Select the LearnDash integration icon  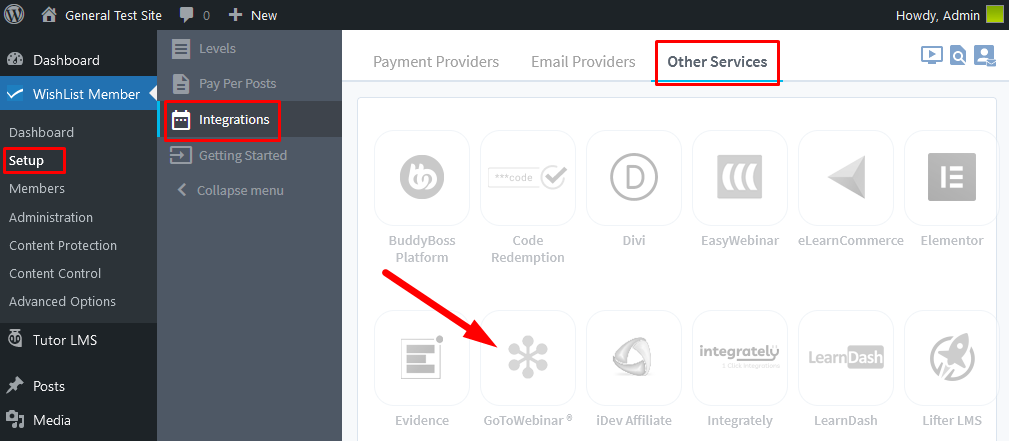846,357
